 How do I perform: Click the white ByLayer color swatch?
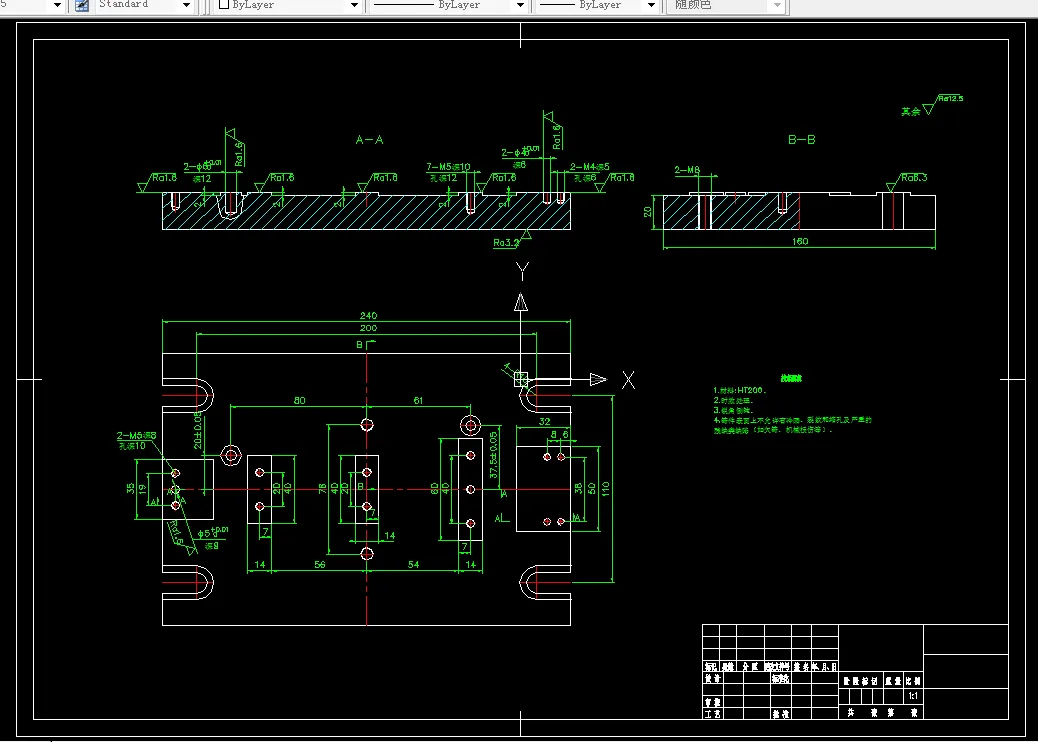[224, 5]
